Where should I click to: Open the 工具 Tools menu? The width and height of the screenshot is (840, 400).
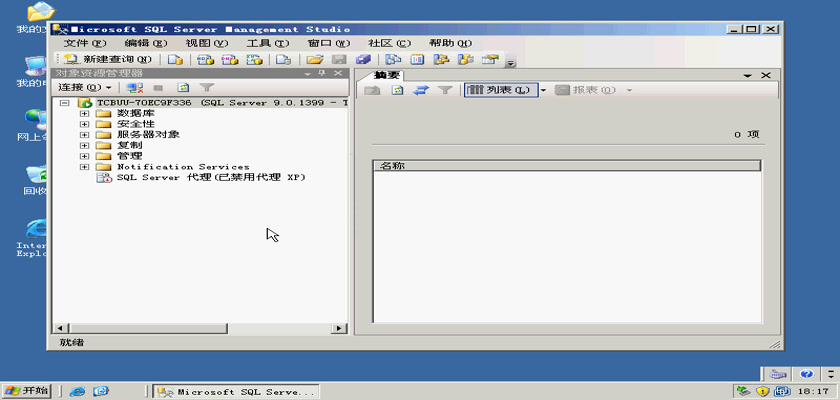point(268,43)
